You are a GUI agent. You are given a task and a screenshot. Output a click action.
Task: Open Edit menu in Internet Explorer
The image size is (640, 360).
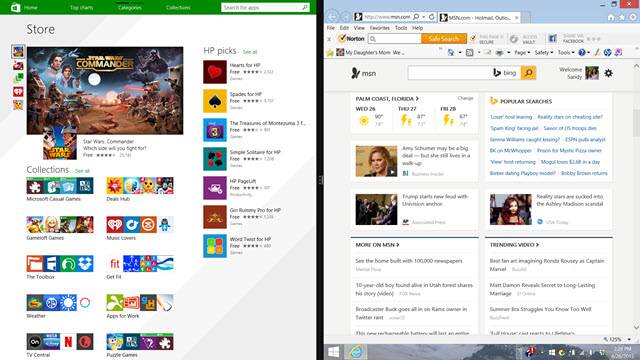coord(344,28)
